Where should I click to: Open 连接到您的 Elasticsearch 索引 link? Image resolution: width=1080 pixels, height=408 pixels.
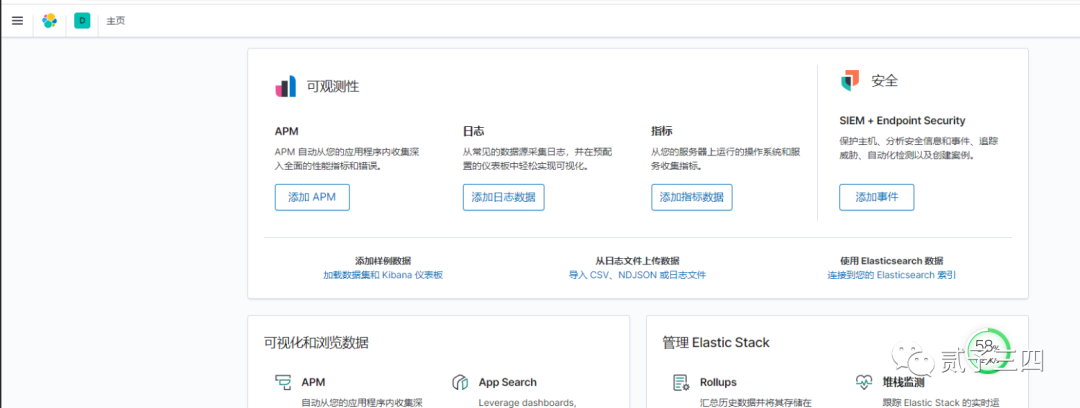click(x=891, y=275)
